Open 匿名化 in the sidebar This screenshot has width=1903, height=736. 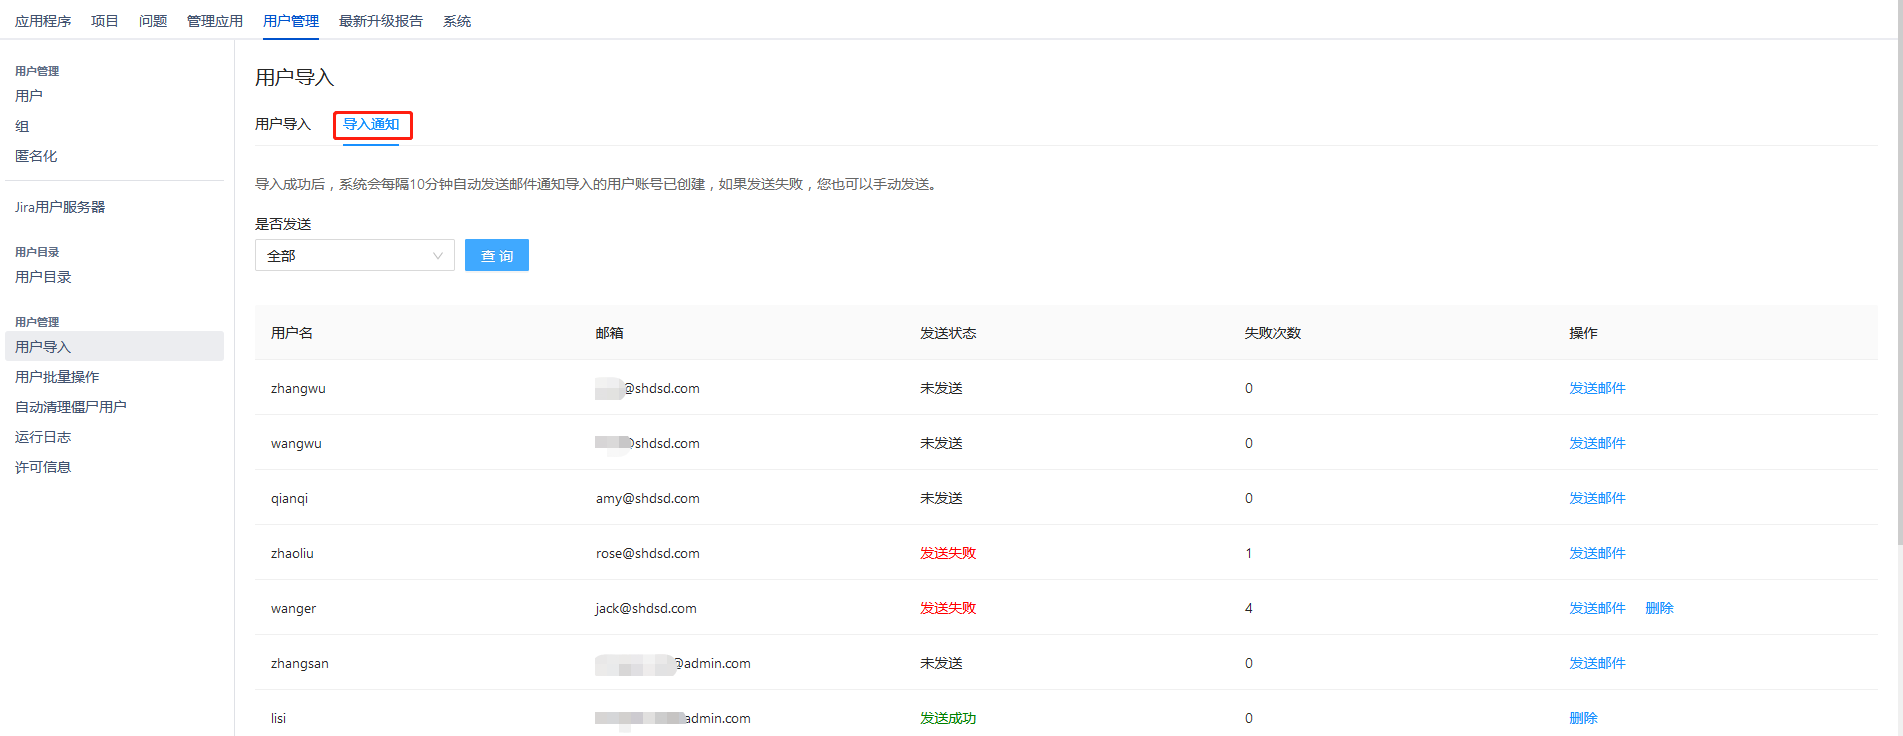[36, 156]
